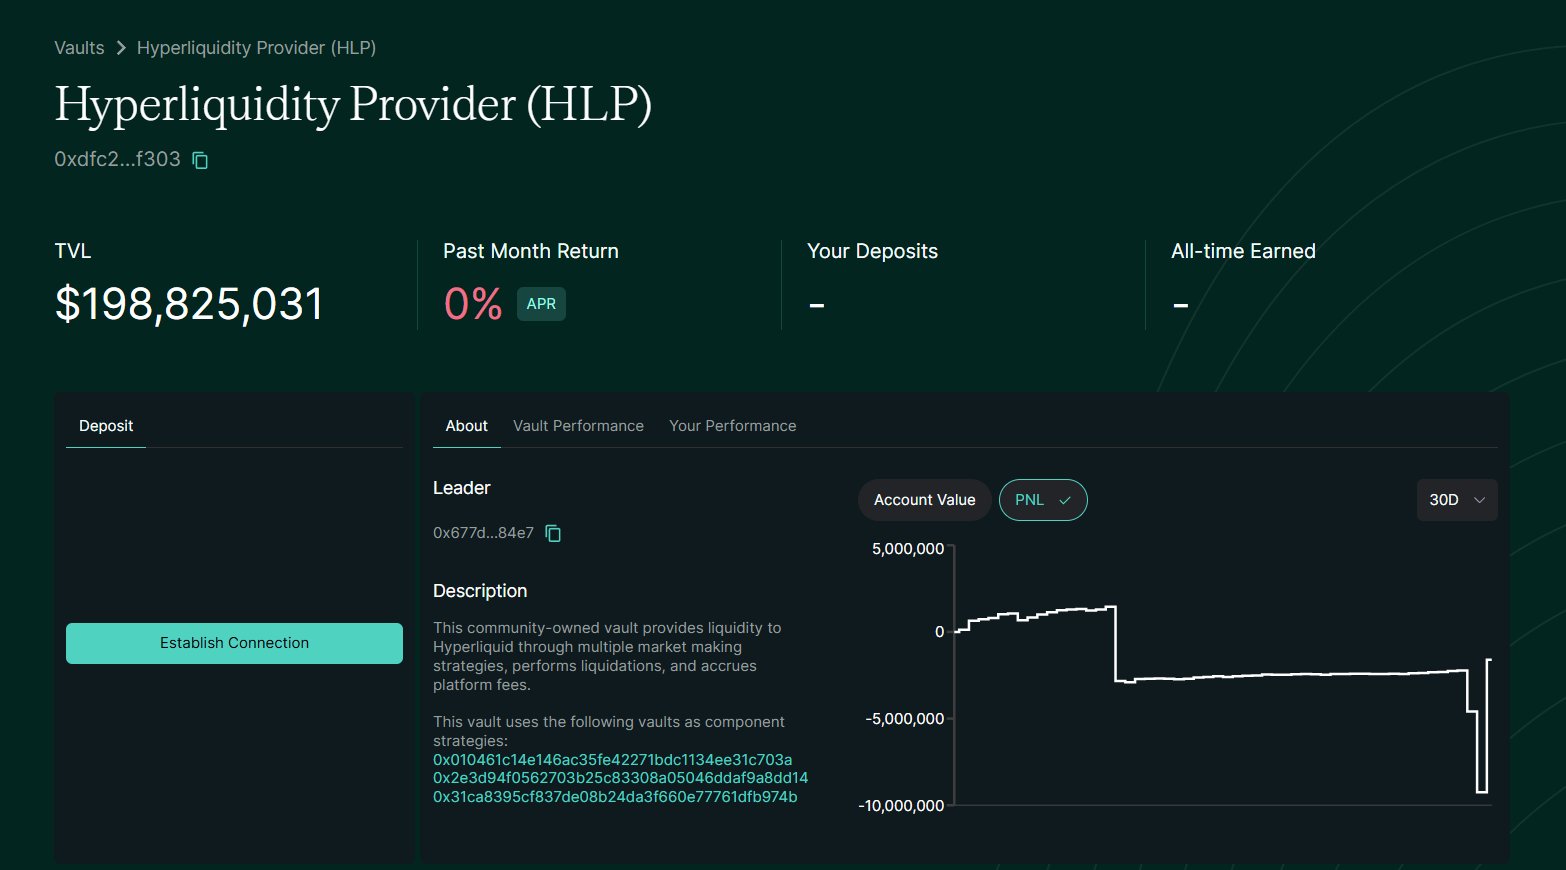
Task: Click the vault address text 0xdfc2...f303
Action: (x=117, y=160)
